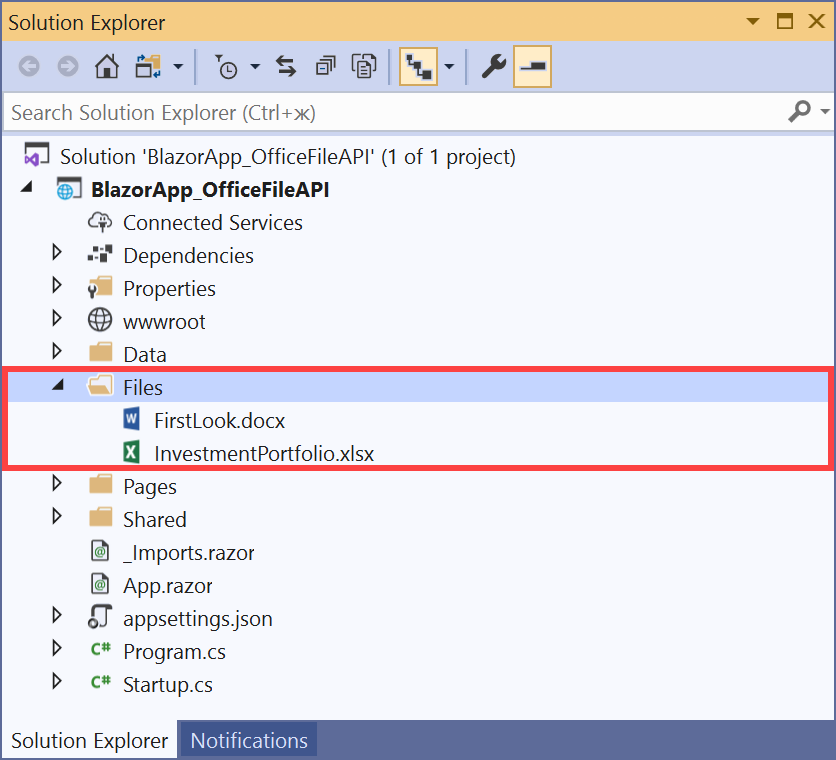Close the Solution Explorer panel
This screenshot has width=836, height=760.
pyautogui.click(x=816, y=21)
